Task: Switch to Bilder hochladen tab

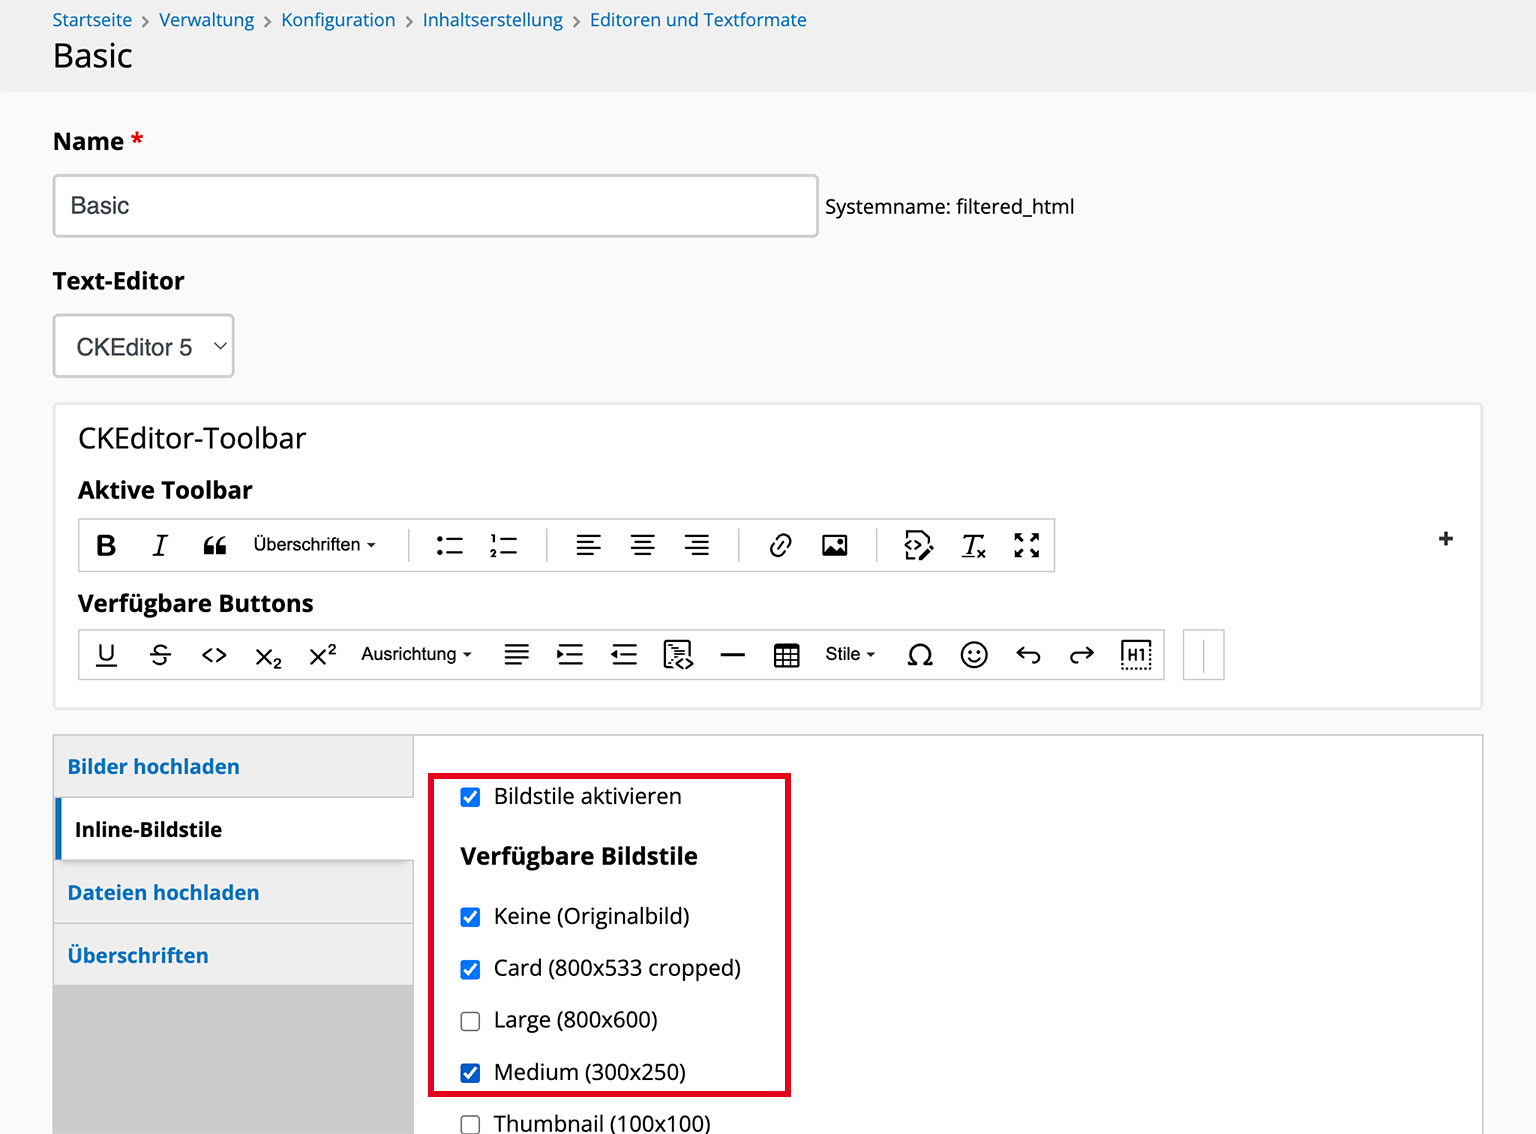Action: (x=154, y=767)
